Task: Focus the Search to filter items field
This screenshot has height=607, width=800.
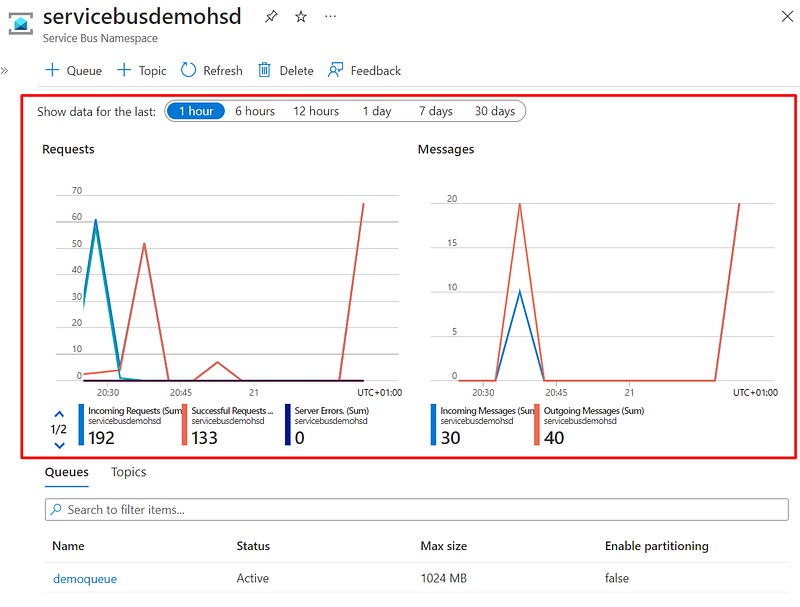Action: pyautogui.click(x=417, y=510)
